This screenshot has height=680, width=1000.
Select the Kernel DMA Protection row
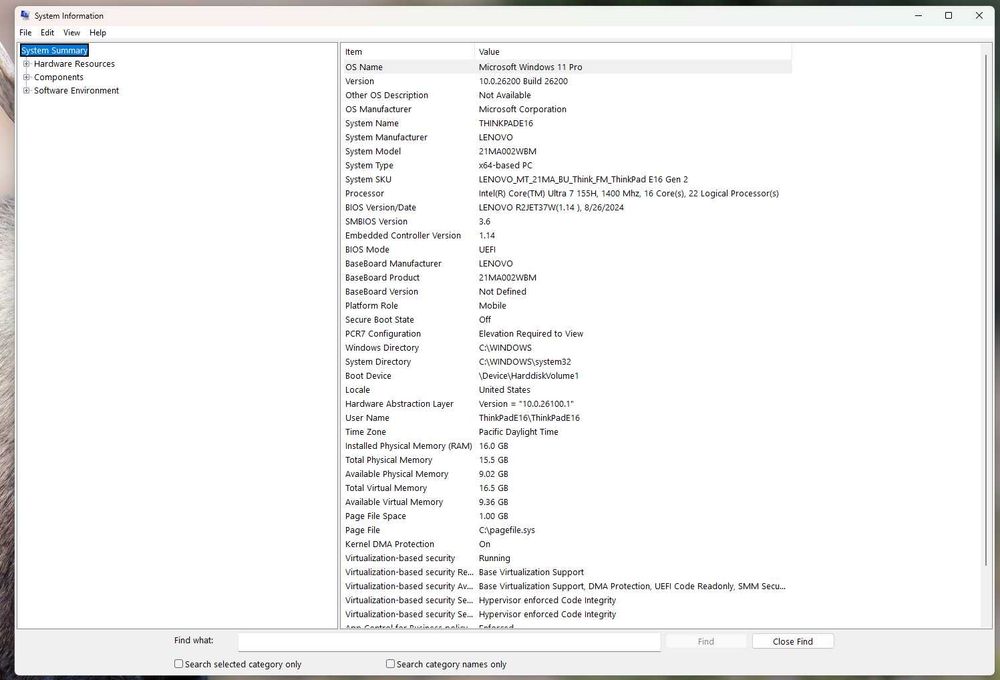point(566,544)
